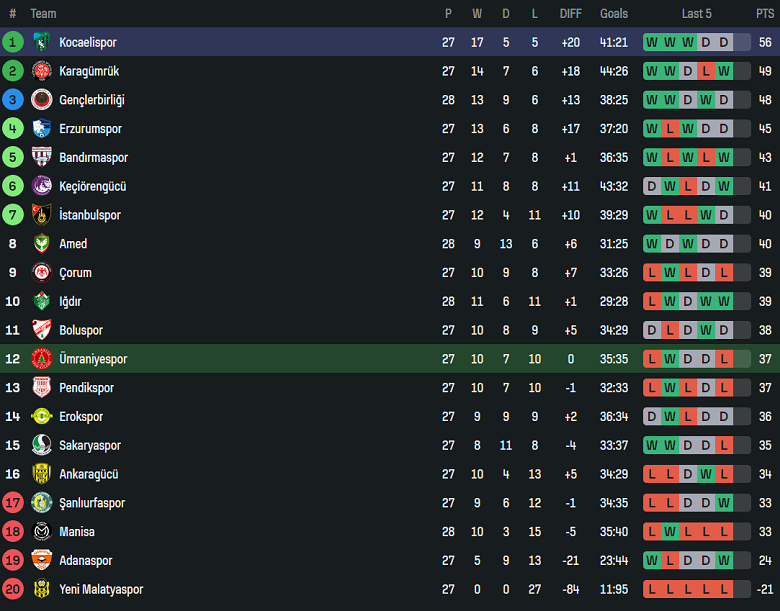This screenshot has width=780, height=611.
Task: Click the Ümraniyespor club crest icon
Action: [x=41, y=359]
